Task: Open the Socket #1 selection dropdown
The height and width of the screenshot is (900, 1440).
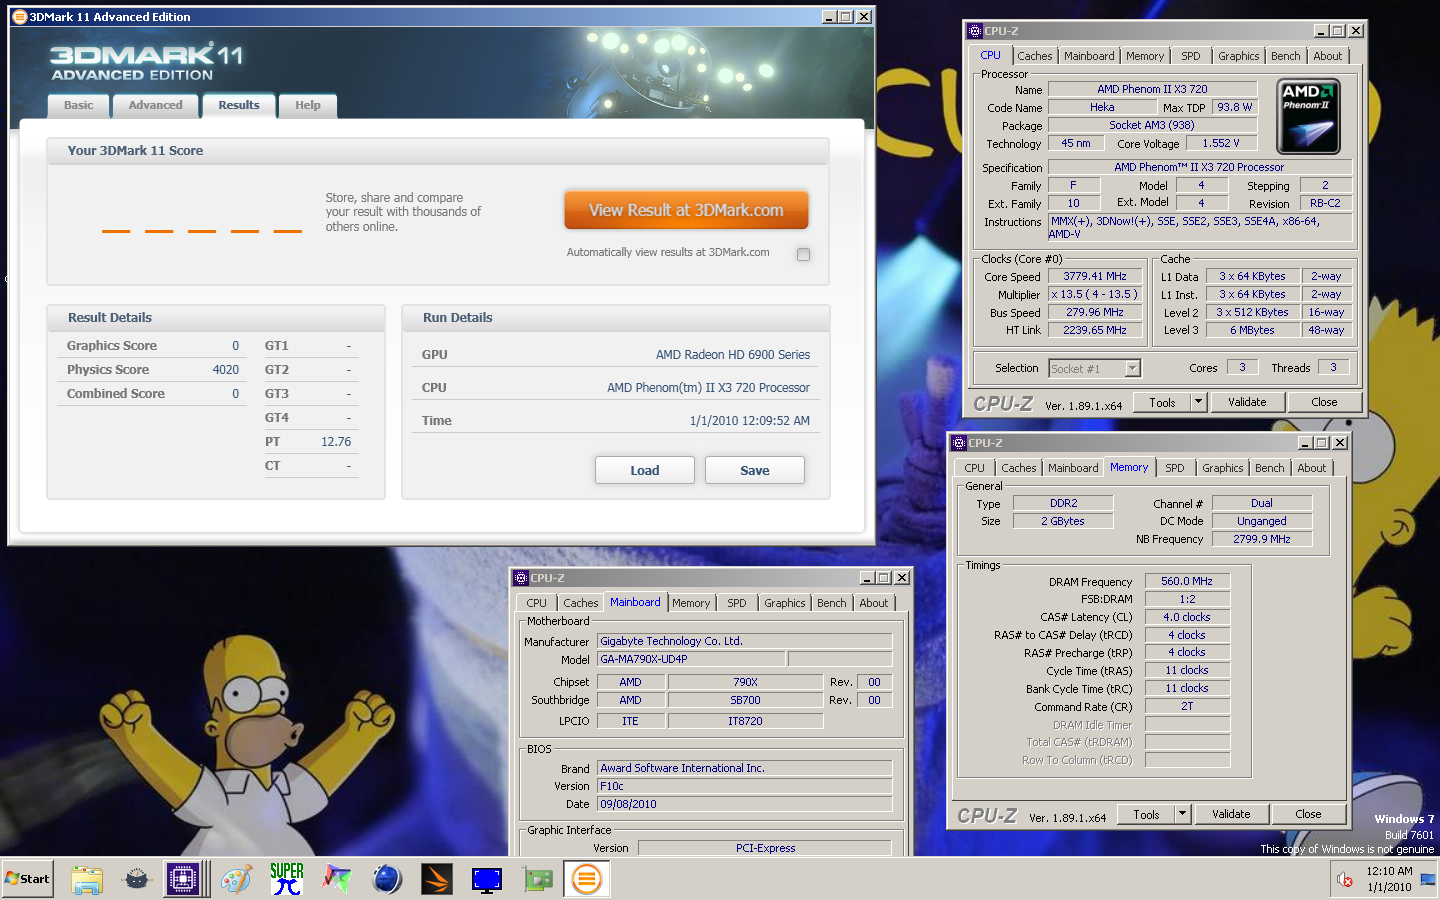Action: click(x=1132, y=368)
